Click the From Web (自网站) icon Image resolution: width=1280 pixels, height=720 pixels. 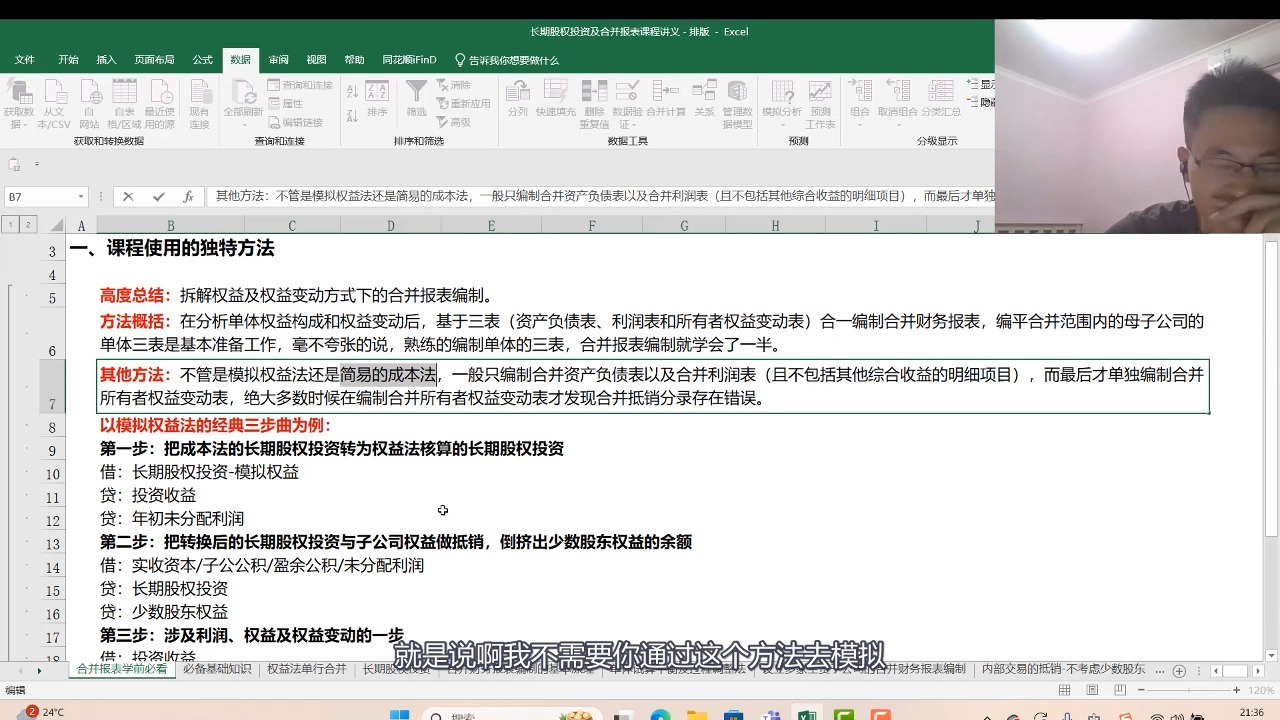[x=89, y=104]
